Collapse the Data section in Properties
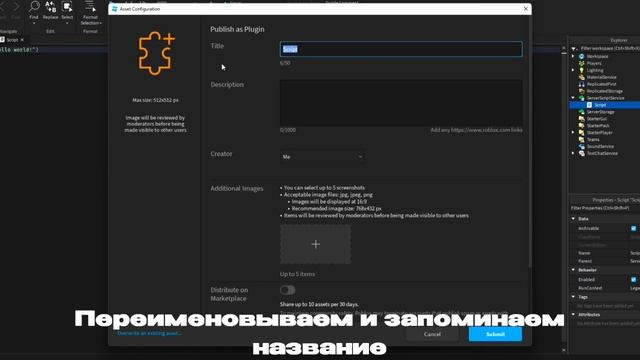The width and height of the screenshot is (640, 360). [x=573, y=219]
